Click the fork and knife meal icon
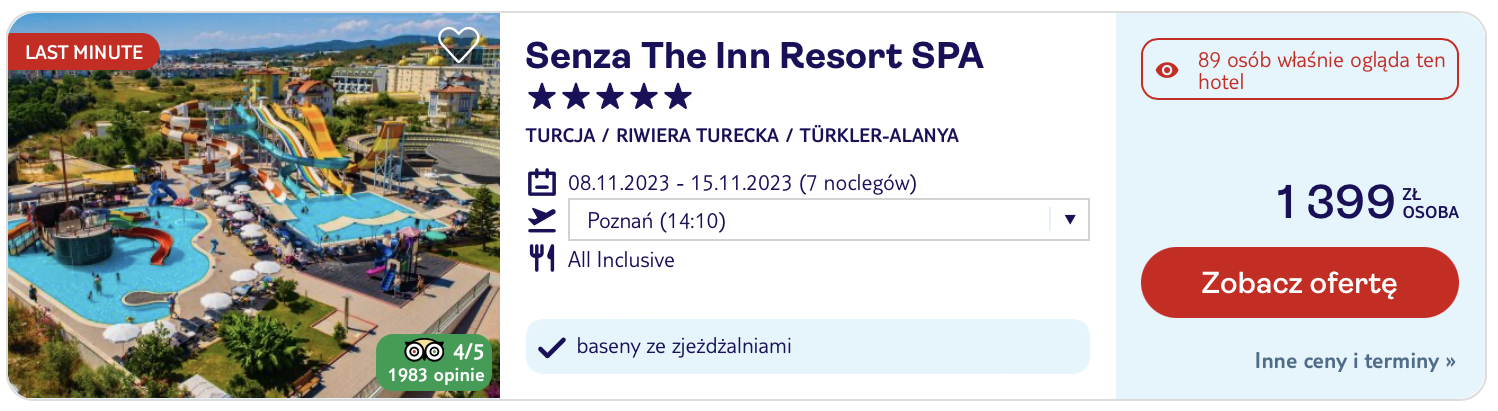 [x=541, y=259]
